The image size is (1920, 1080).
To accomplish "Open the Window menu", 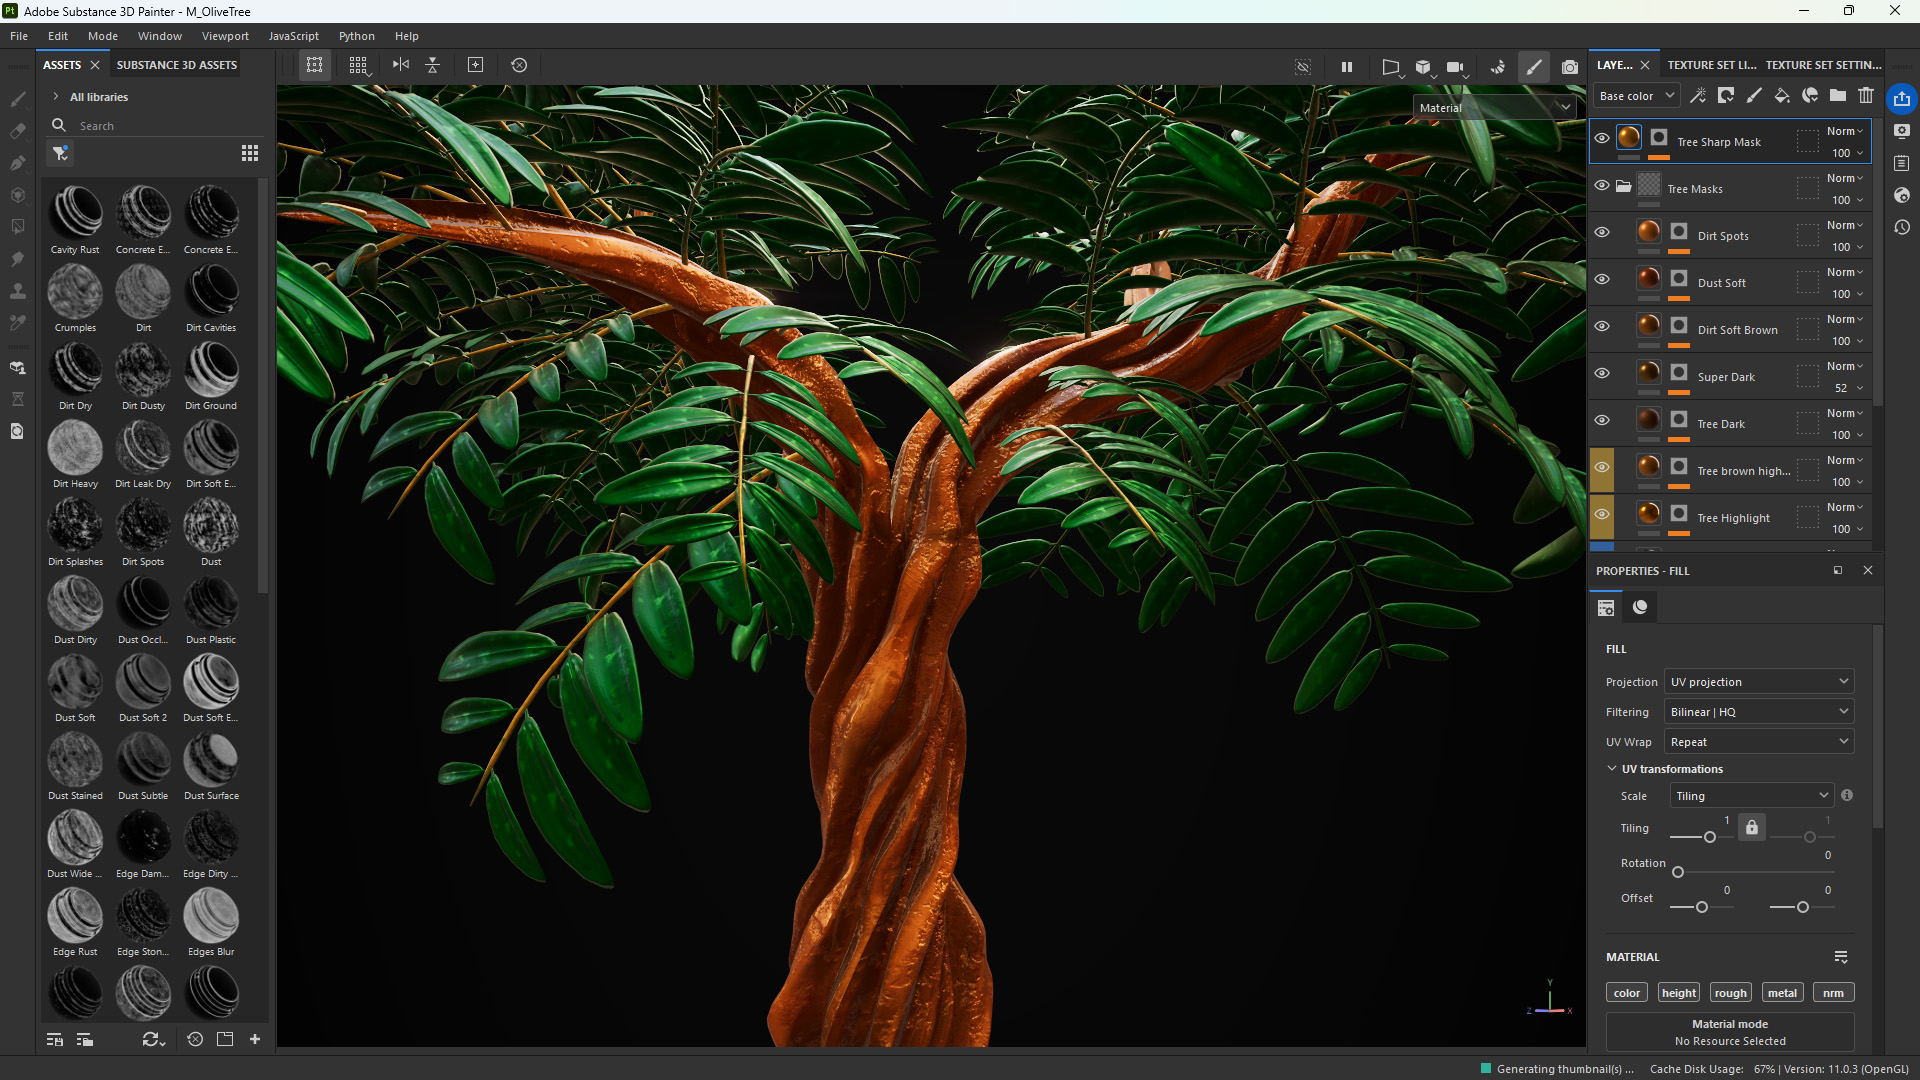I will click(159, 36).
